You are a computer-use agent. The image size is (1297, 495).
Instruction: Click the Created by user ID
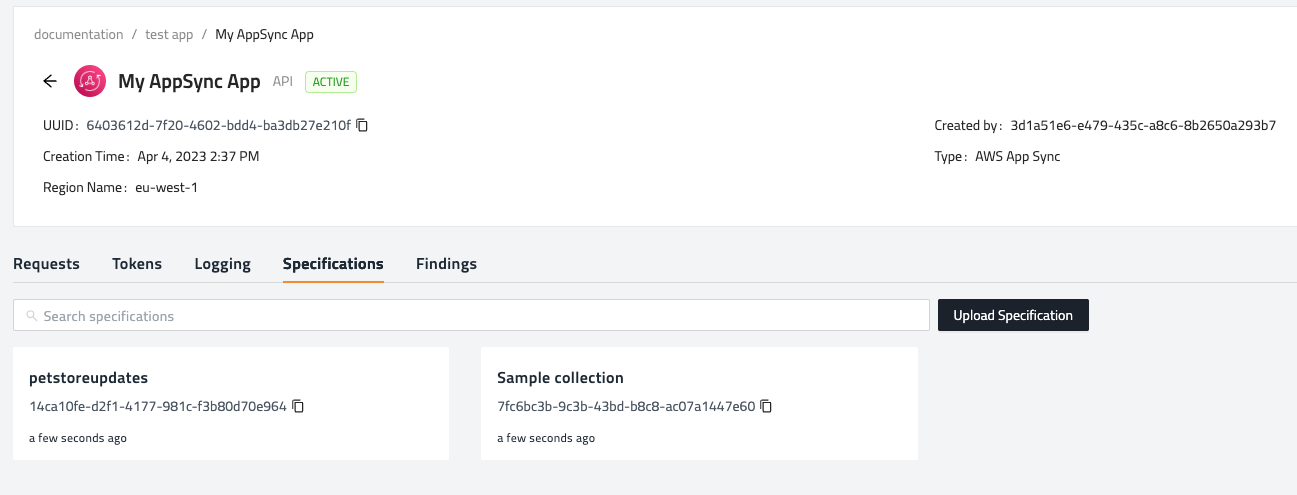coord(1143,126)
